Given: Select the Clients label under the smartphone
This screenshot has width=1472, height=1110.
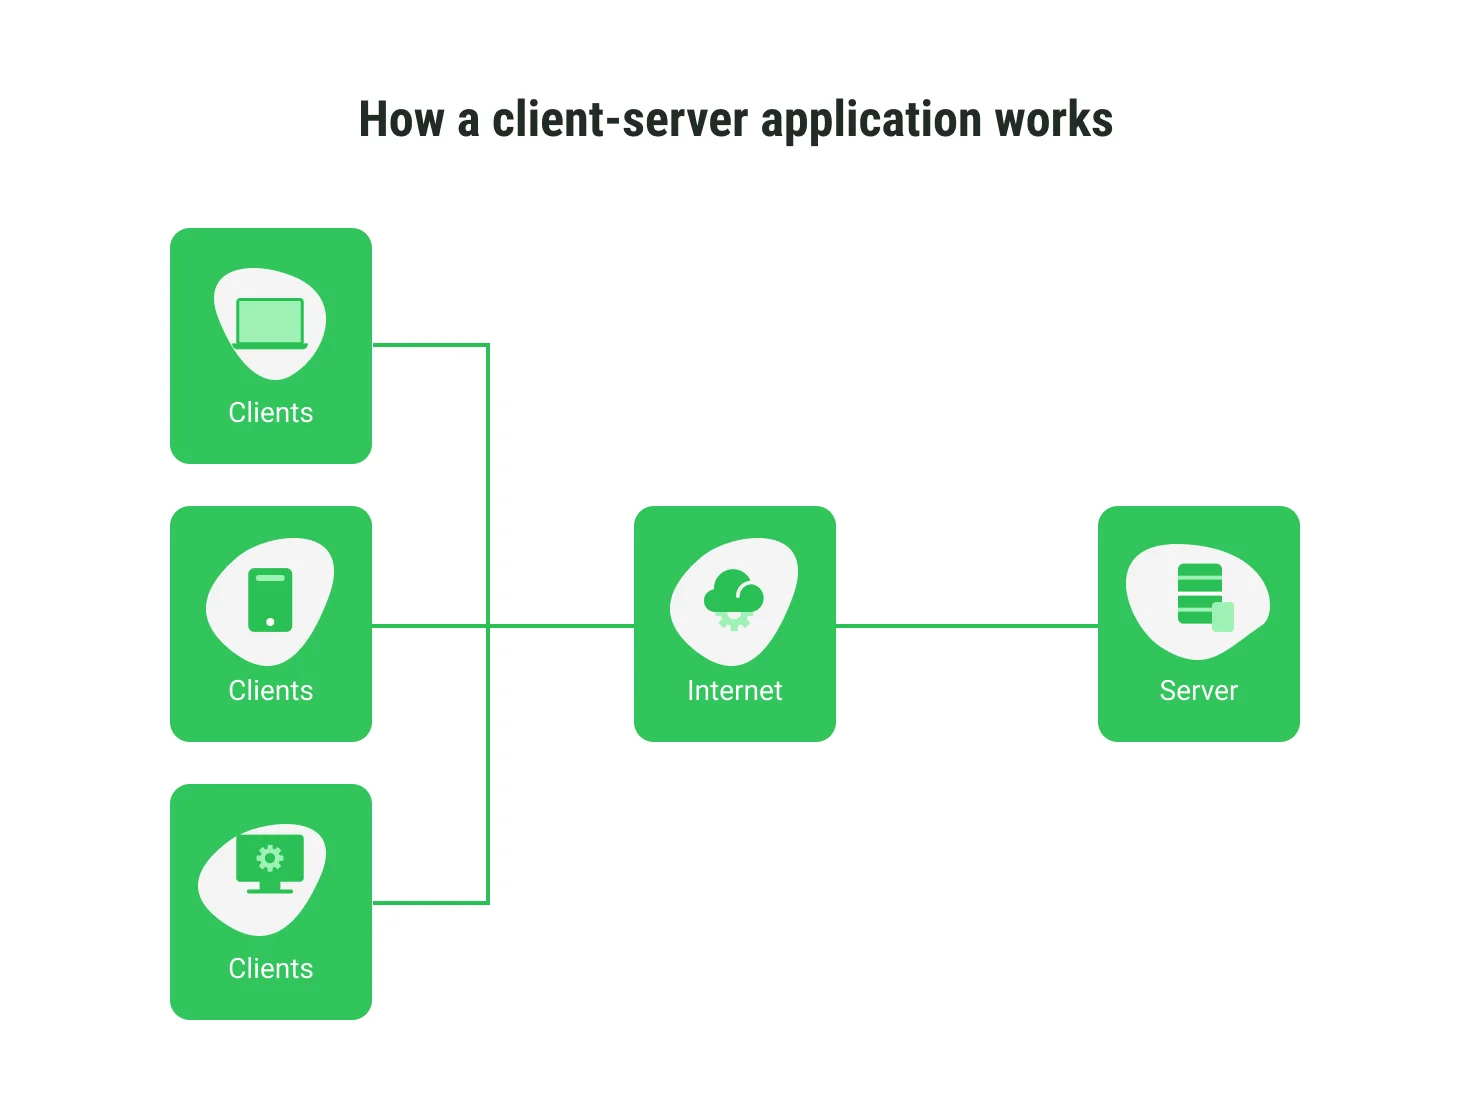Looking at the screenshot, I should pos(270,691).
